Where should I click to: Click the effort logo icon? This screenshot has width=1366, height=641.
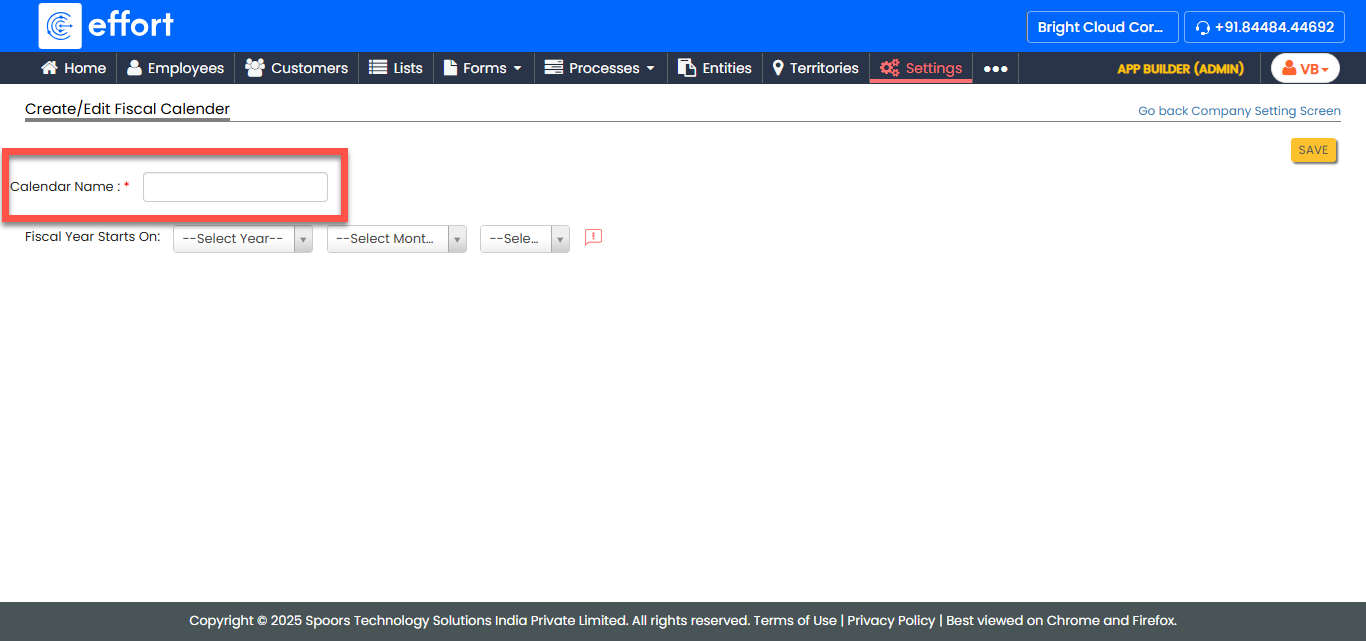coord(60,26)
